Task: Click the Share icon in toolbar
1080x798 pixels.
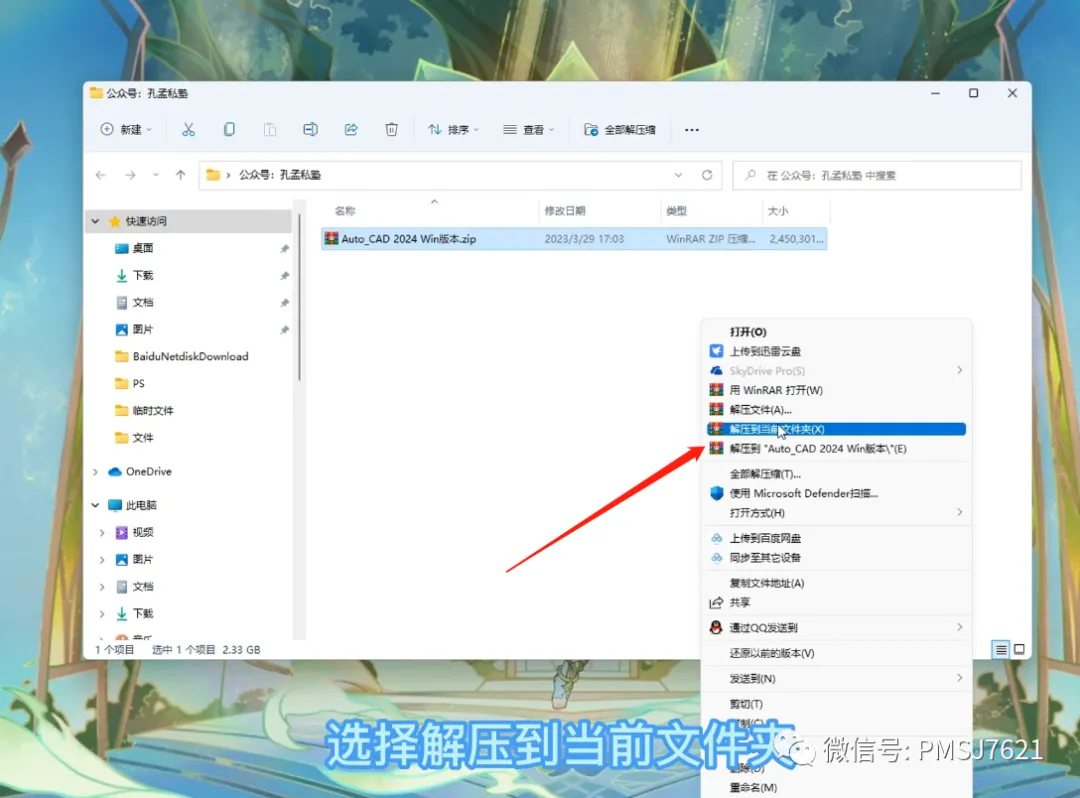Action: point(351,129)
